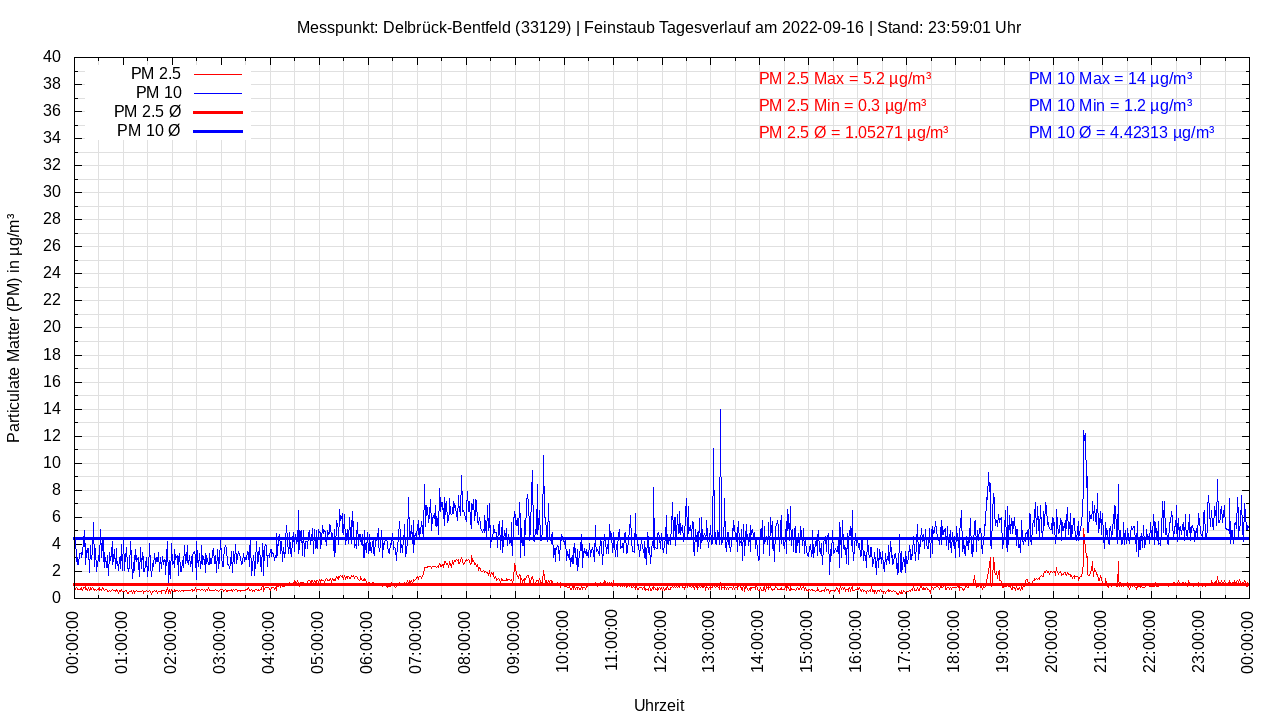Image resolution: width=1280 pixels, height=720 pixels.
Task: Click the highest blue PM 10 peak at 14
Action: (x=720, y=411)
